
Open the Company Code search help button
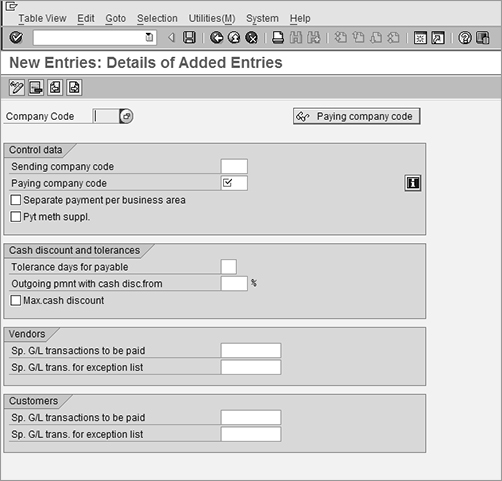tap(126, 116)
